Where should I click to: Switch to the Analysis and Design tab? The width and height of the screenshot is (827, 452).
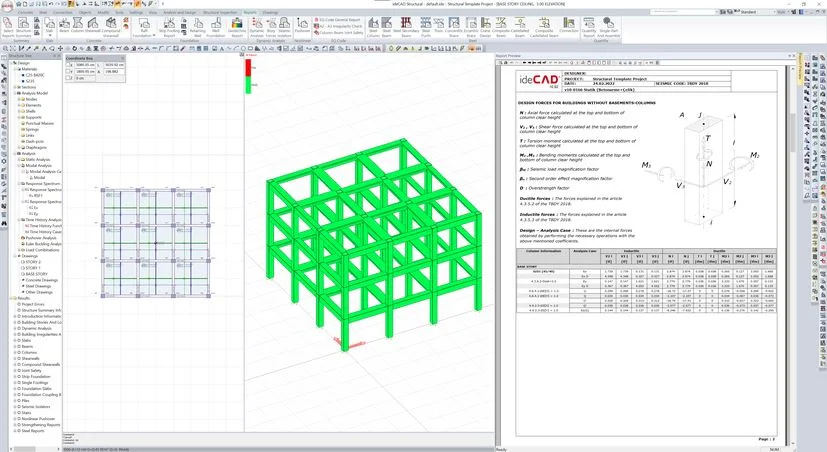pyautogui.click(x=180, y=12)
